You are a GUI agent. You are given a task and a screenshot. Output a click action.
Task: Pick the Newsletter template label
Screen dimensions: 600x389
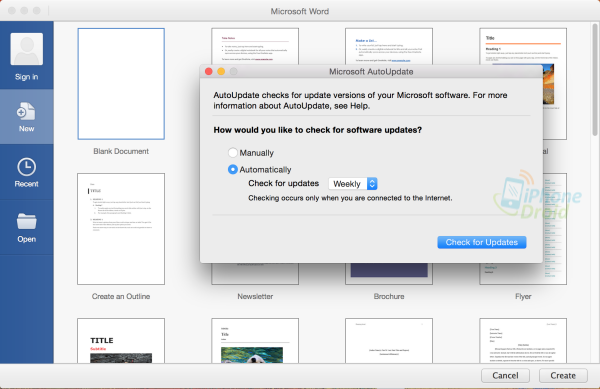255,296
